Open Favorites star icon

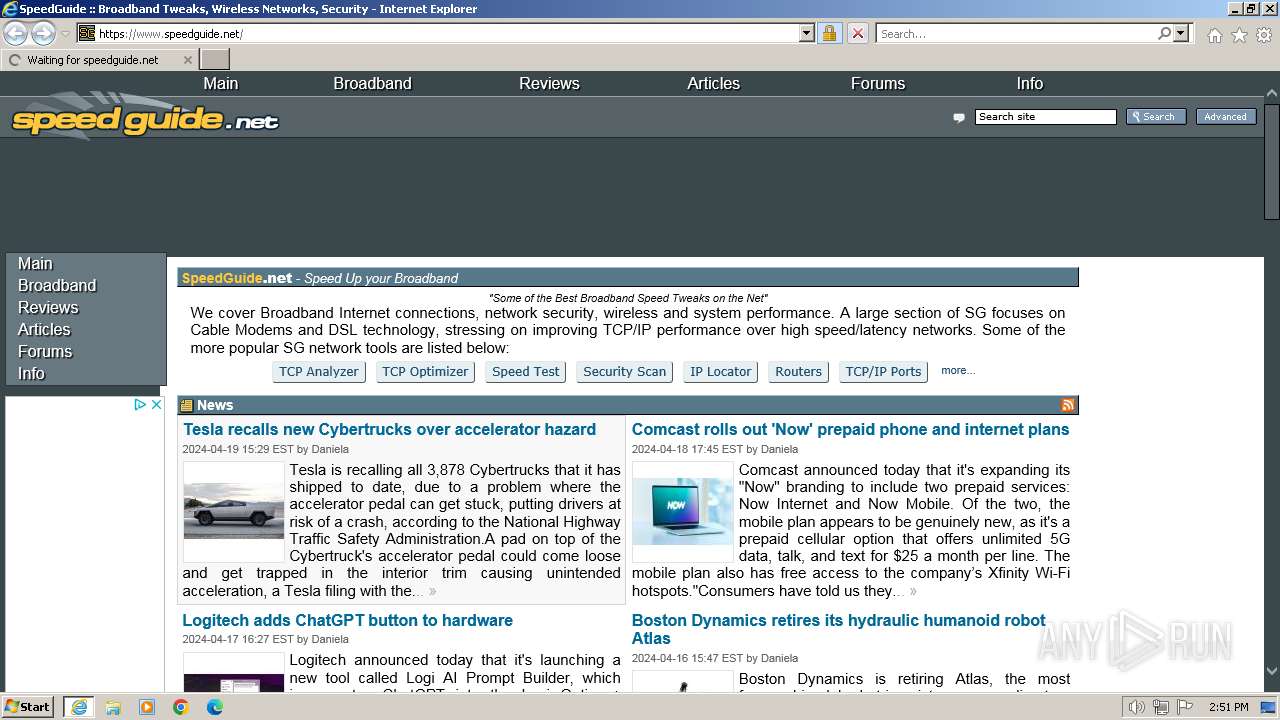pos(1239,35)
